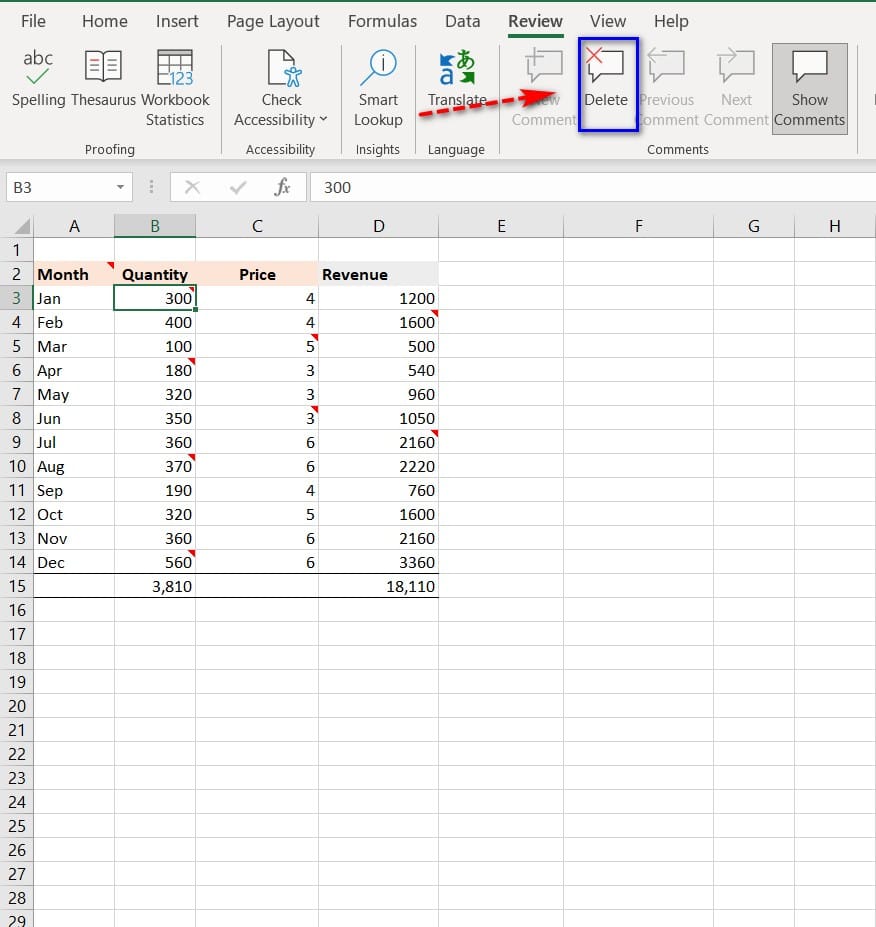Click the Jul month cell
Image resolution: width=876 pixels, height=927 pixels.
click(74, 442)
